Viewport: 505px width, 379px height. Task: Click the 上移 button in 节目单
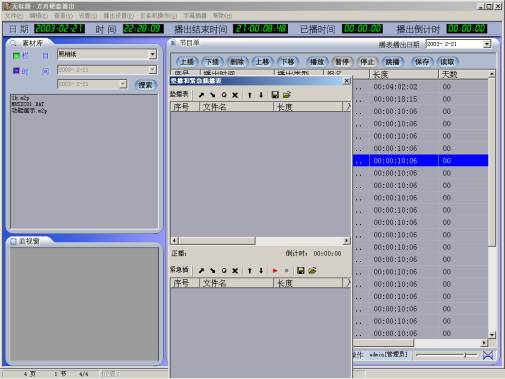click(x=262, y=62)
